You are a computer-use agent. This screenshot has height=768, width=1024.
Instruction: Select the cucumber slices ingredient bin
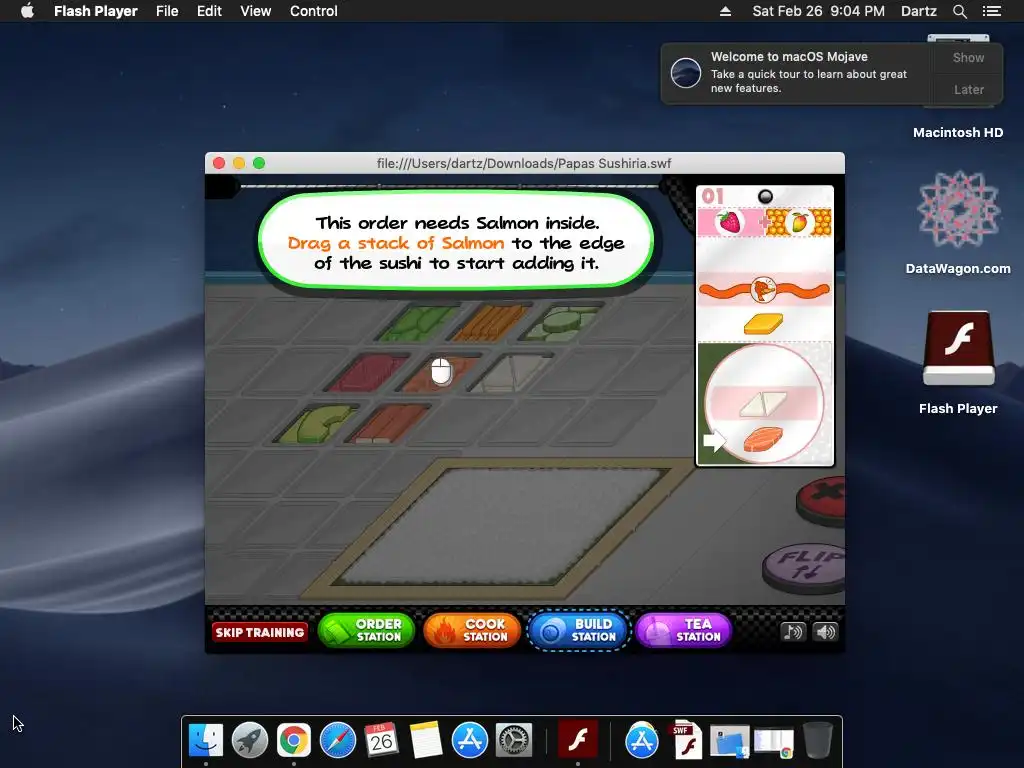point(562,323)
